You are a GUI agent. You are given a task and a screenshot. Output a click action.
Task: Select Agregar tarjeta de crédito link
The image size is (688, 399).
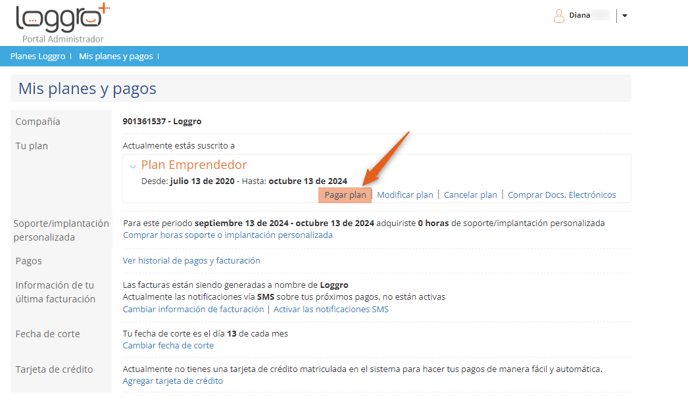click(173, 381)
